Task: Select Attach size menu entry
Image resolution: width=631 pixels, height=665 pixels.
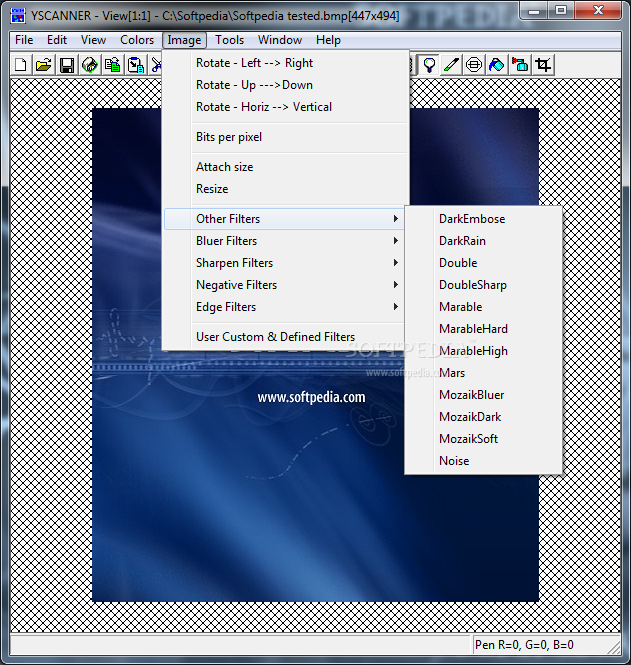Action: coord(286,167)
